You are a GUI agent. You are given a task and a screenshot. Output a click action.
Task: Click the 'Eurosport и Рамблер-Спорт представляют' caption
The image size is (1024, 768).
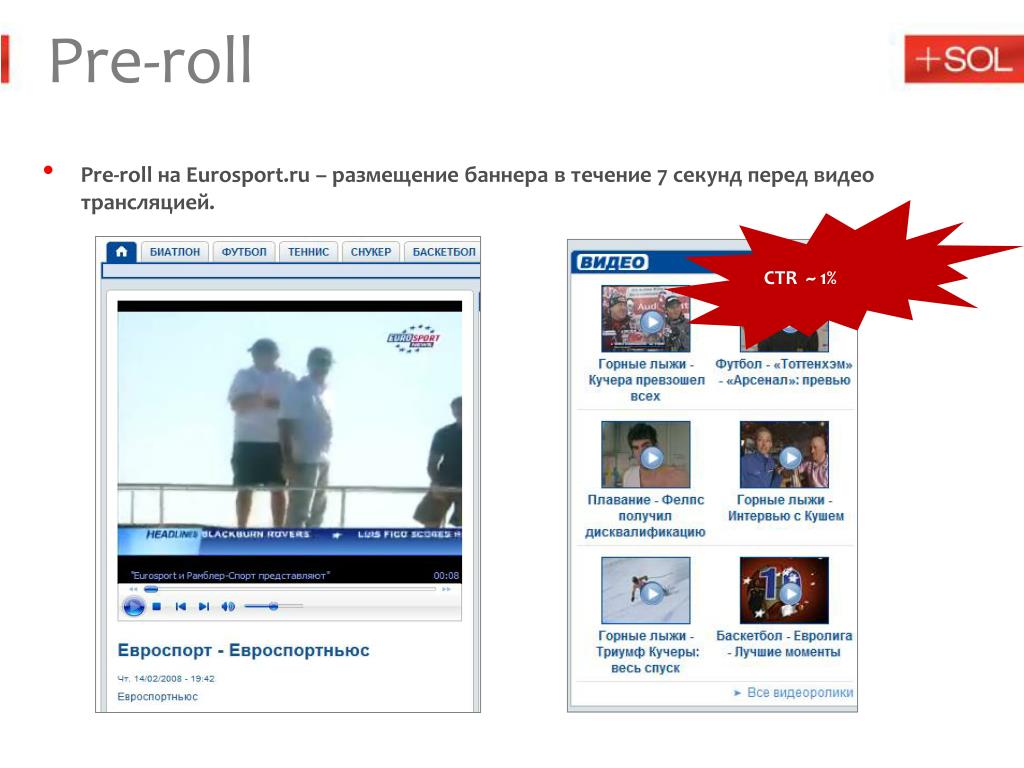pos(231,575)
